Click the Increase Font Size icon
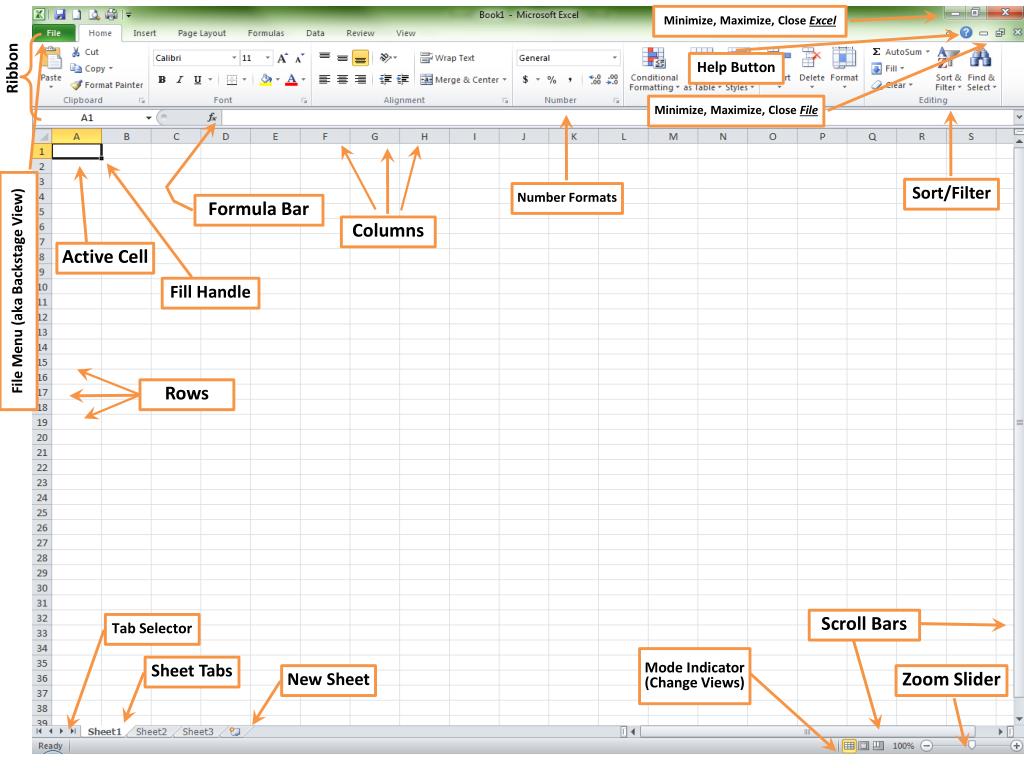Viewport: 1024px width, 768px height. (x=282, y=58)
